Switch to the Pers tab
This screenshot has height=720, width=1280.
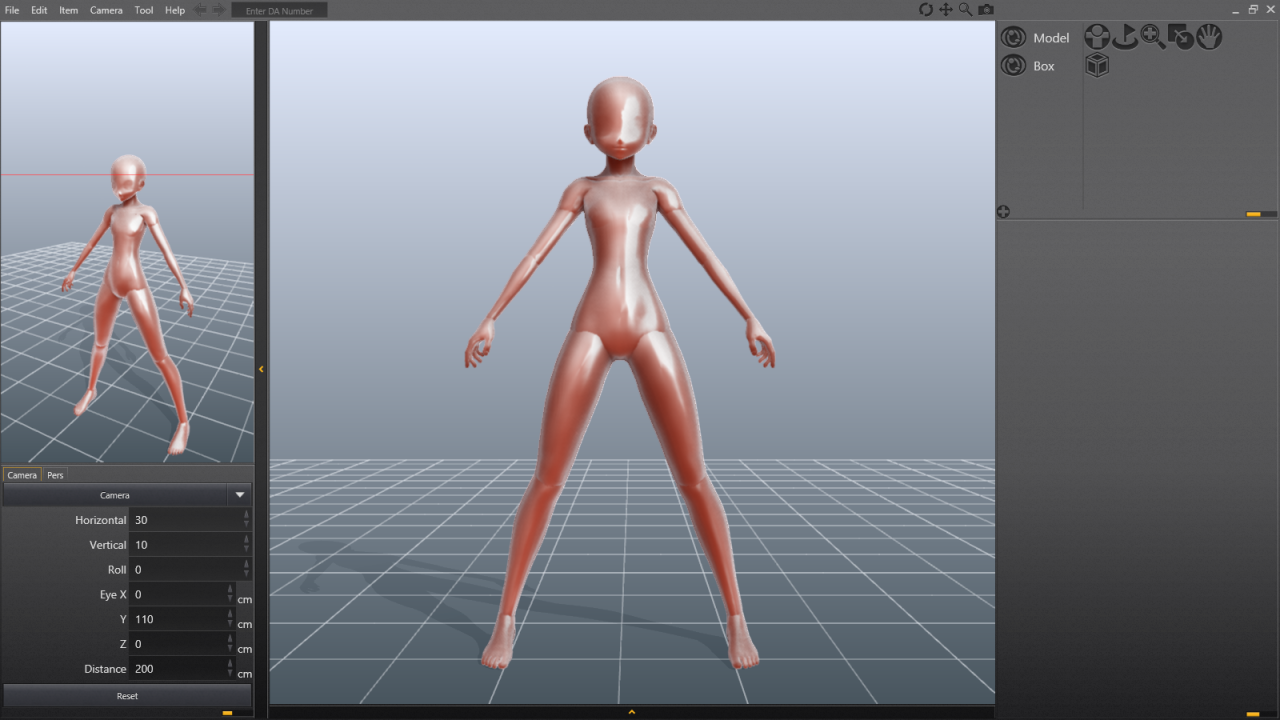coord(55,475)
